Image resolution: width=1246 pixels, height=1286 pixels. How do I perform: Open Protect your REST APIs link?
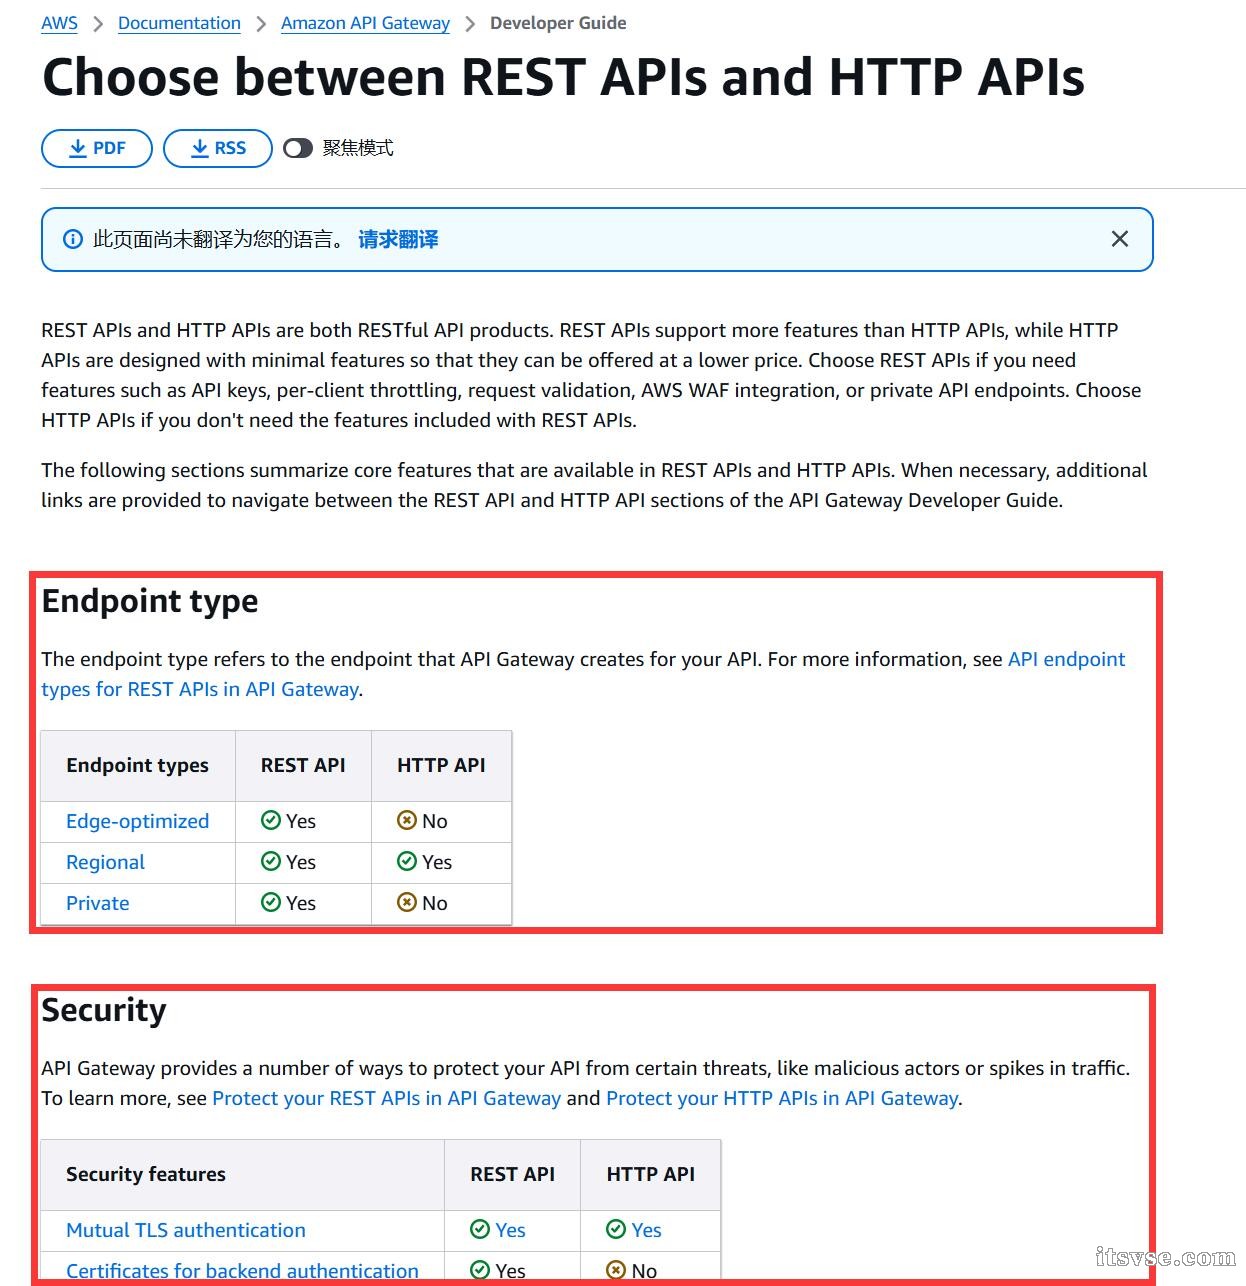pos(386,1098)
